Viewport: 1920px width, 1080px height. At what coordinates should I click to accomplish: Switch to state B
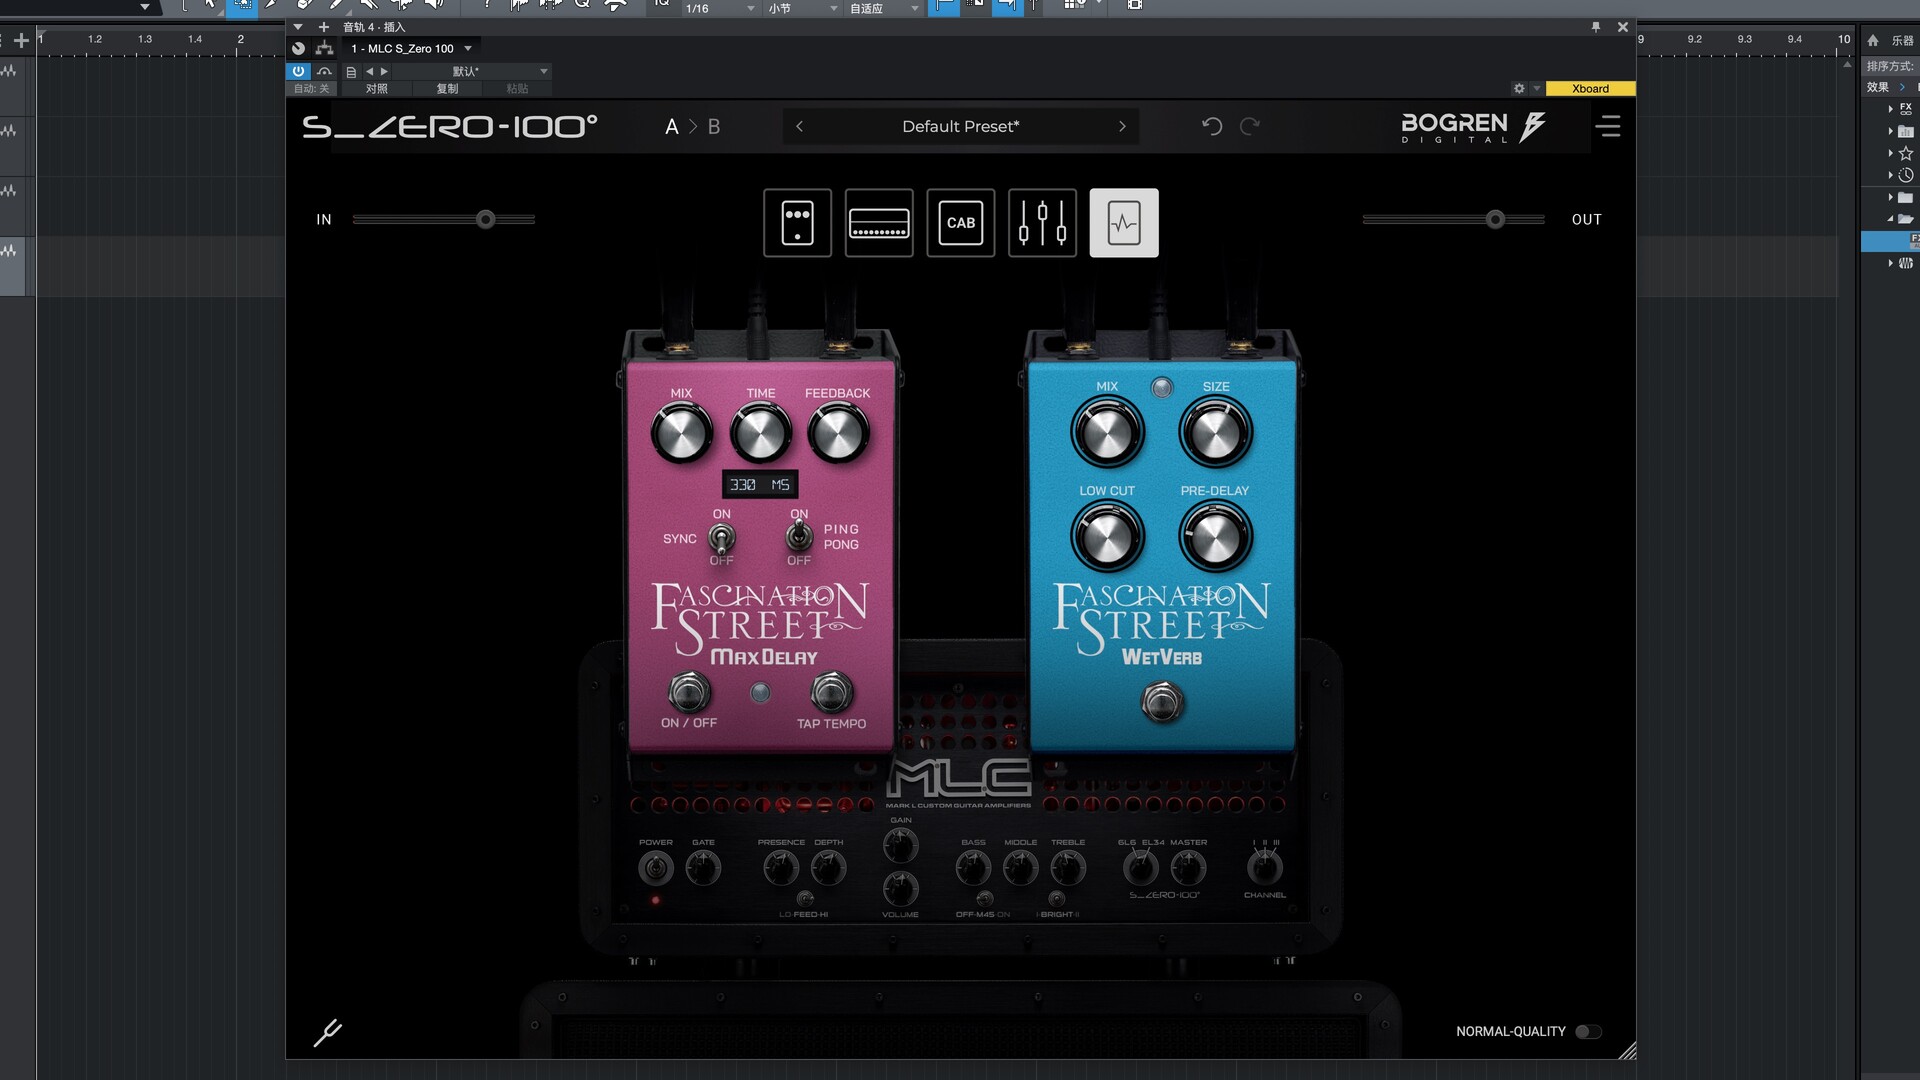pos(714,127)
